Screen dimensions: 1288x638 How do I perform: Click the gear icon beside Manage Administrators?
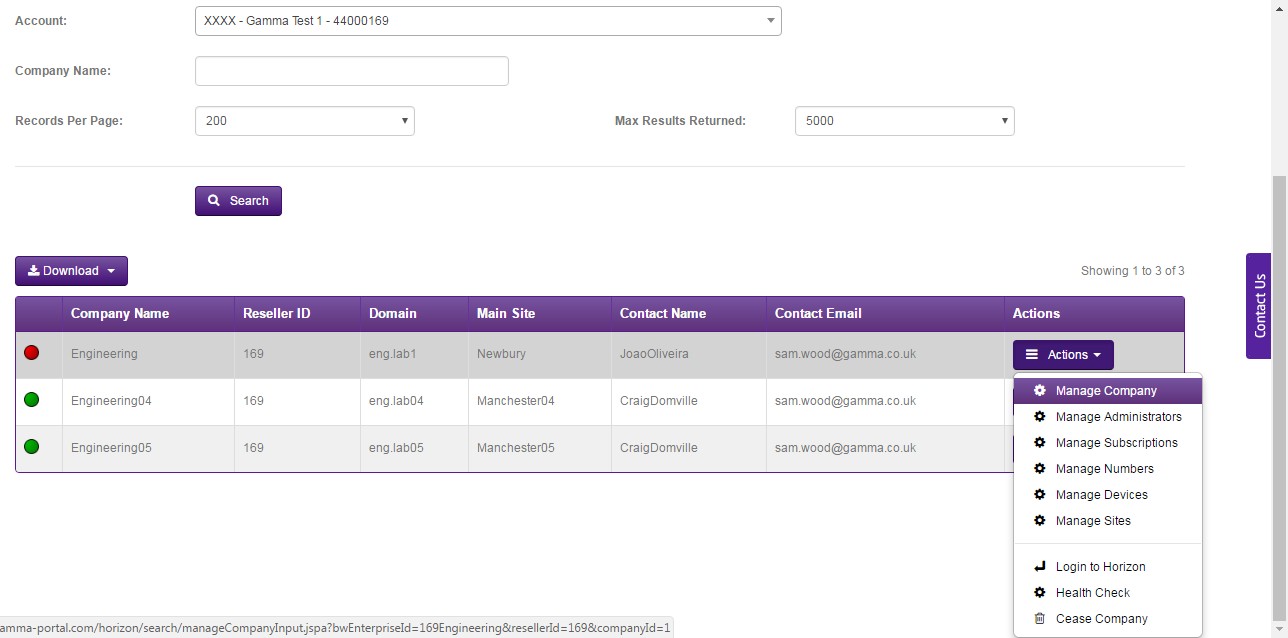click(x=1039, y=417)
